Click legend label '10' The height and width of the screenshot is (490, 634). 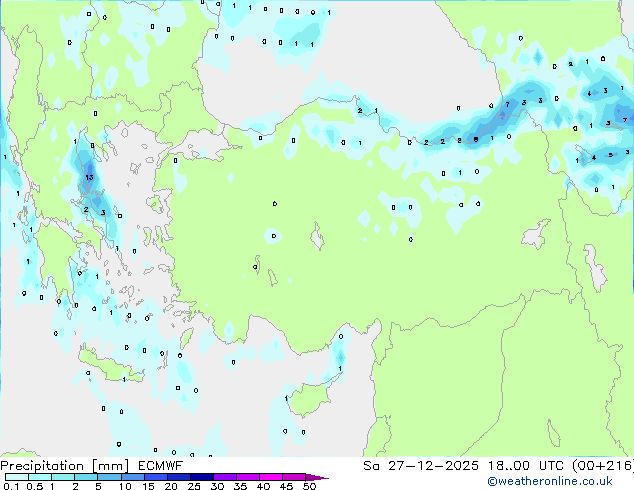tap(125, 486)
